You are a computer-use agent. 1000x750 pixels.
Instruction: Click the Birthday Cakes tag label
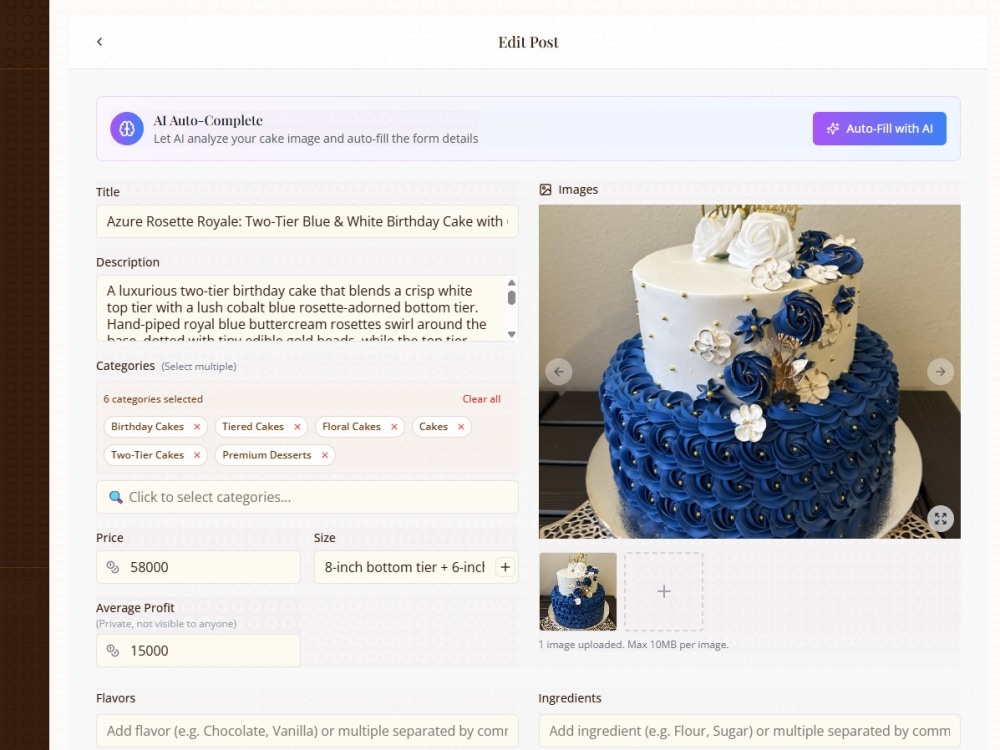pyautogui.click(x=147, y=427)
